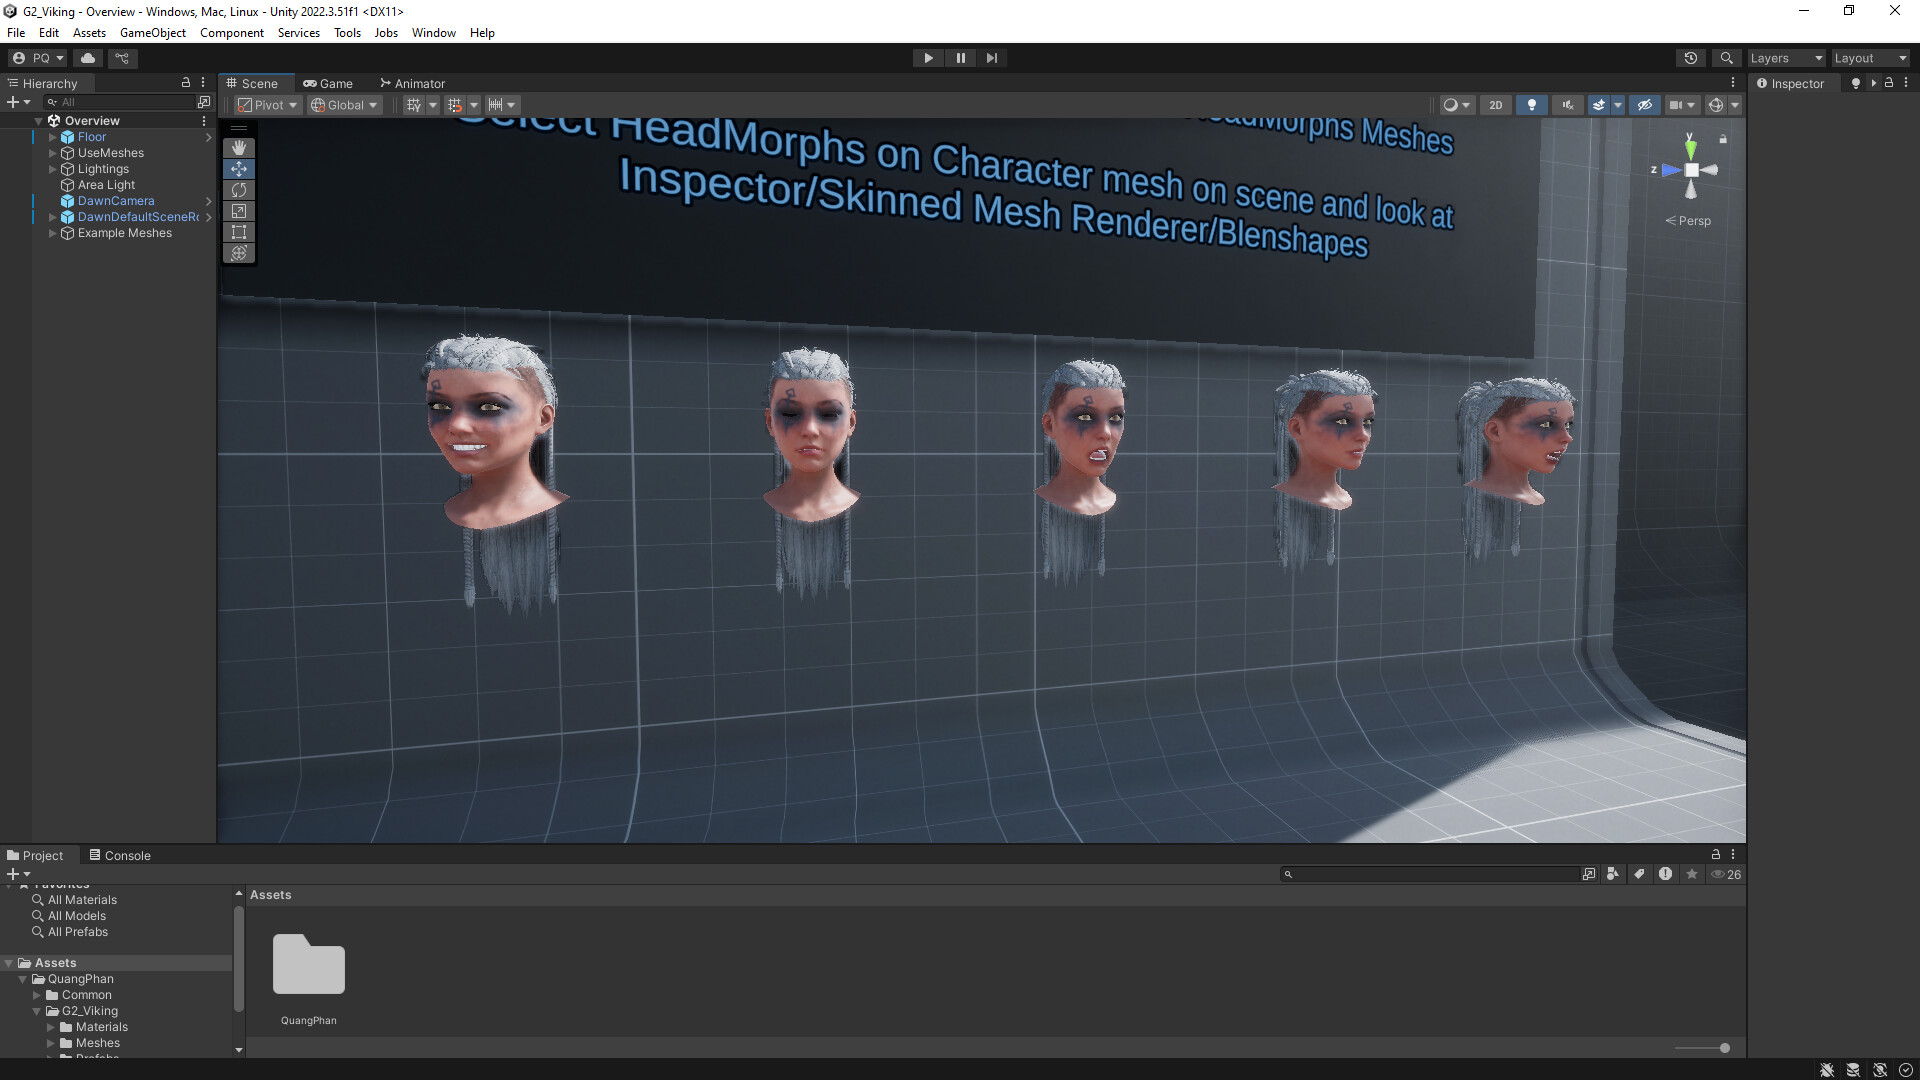Search by Label in Project

1639,874
